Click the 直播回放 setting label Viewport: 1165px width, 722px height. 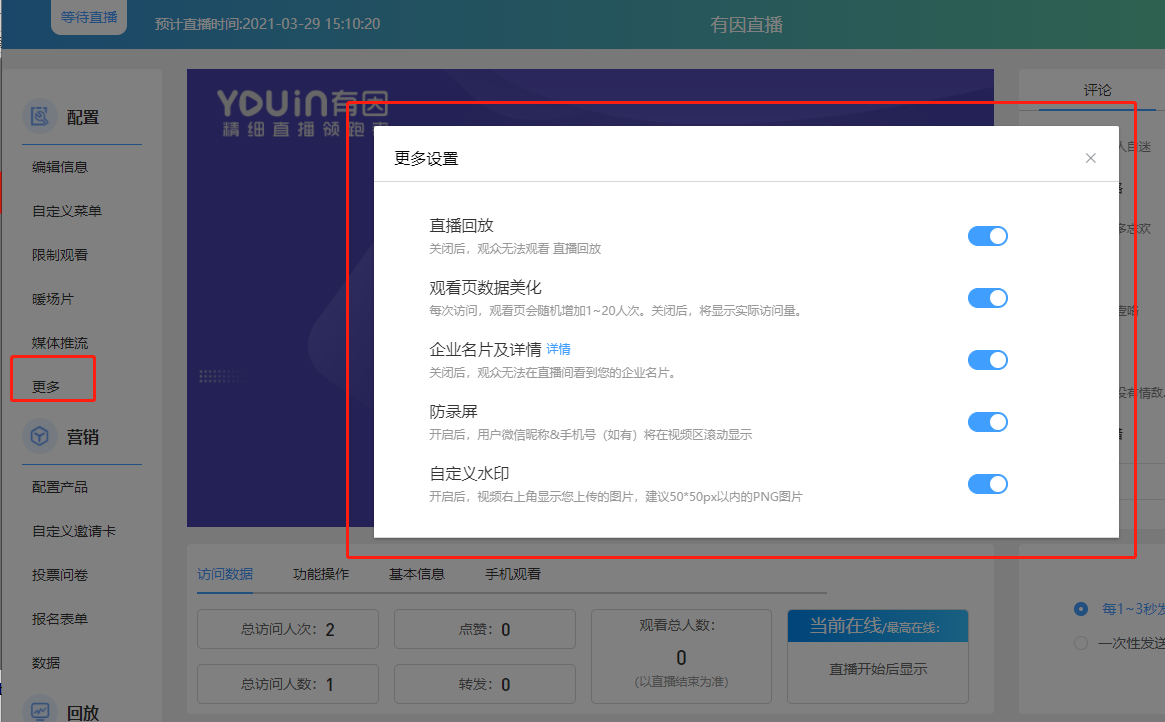coord(461,225)
